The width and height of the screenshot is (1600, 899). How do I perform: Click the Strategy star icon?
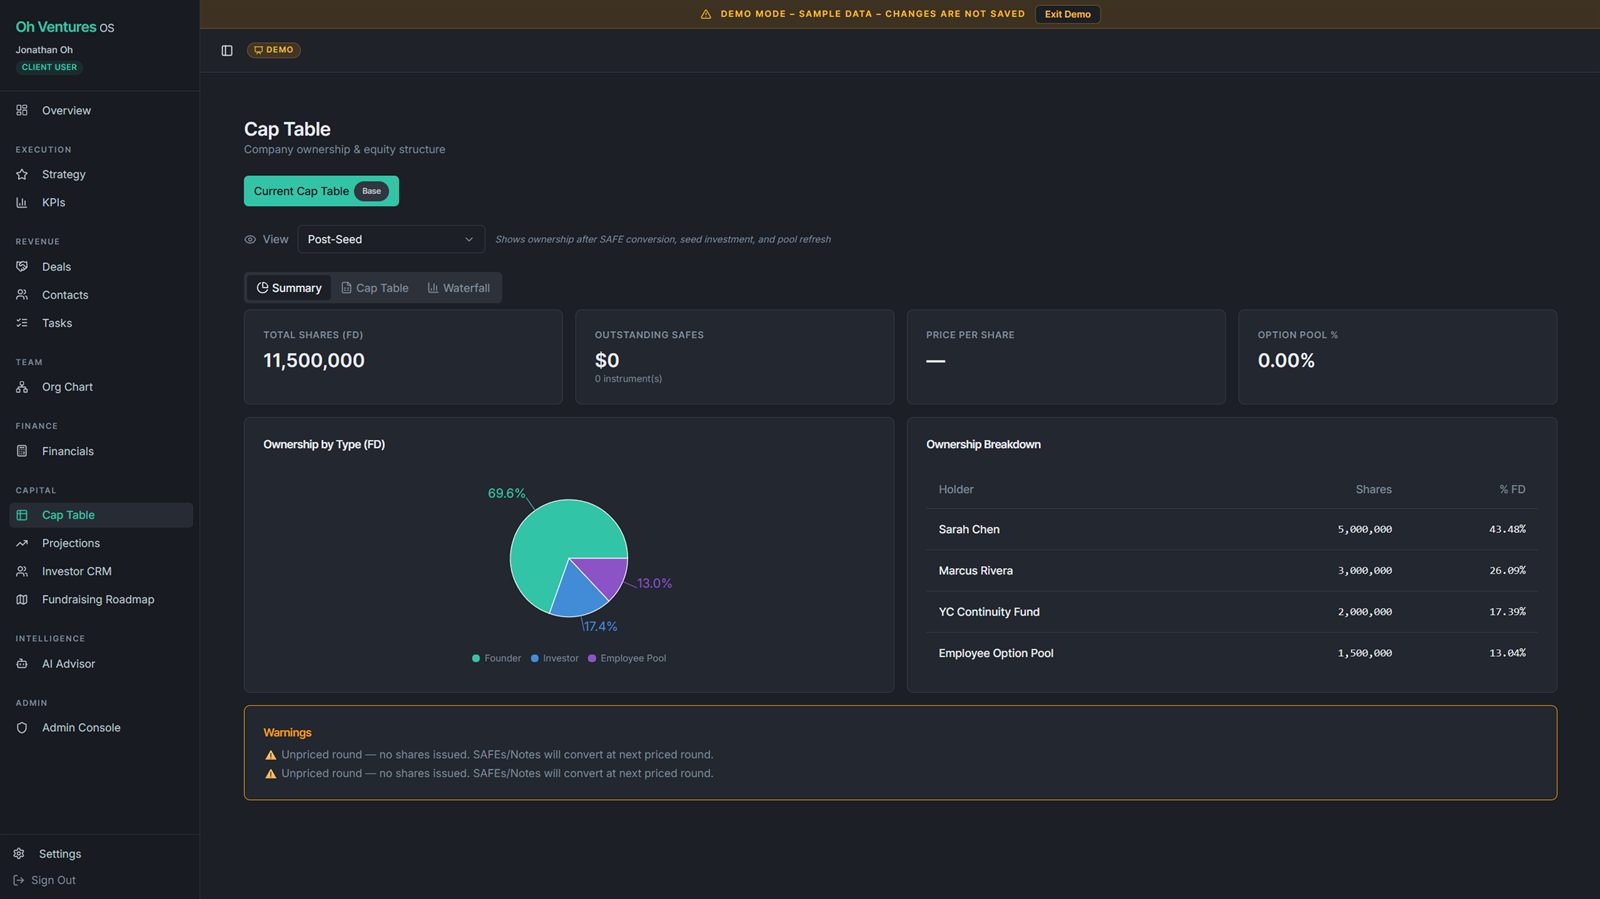[x=22, y=174]
